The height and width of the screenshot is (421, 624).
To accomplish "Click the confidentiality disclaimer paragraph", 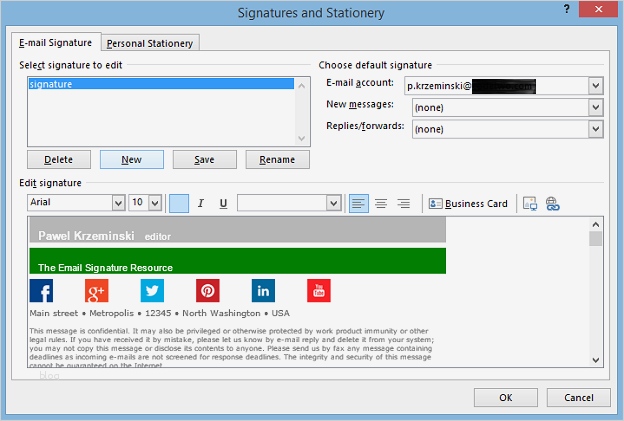I will 231,348.
